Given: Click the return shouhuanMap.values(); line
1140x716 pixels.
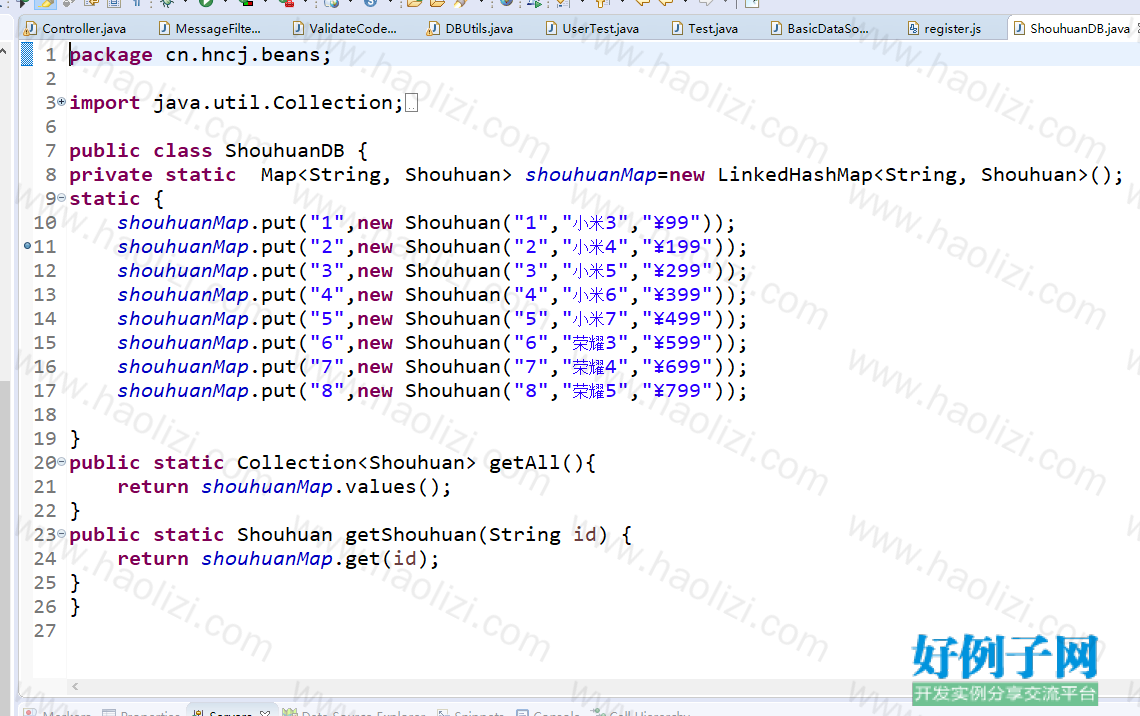Looking at the screenshot, I should tap(284, 486).
